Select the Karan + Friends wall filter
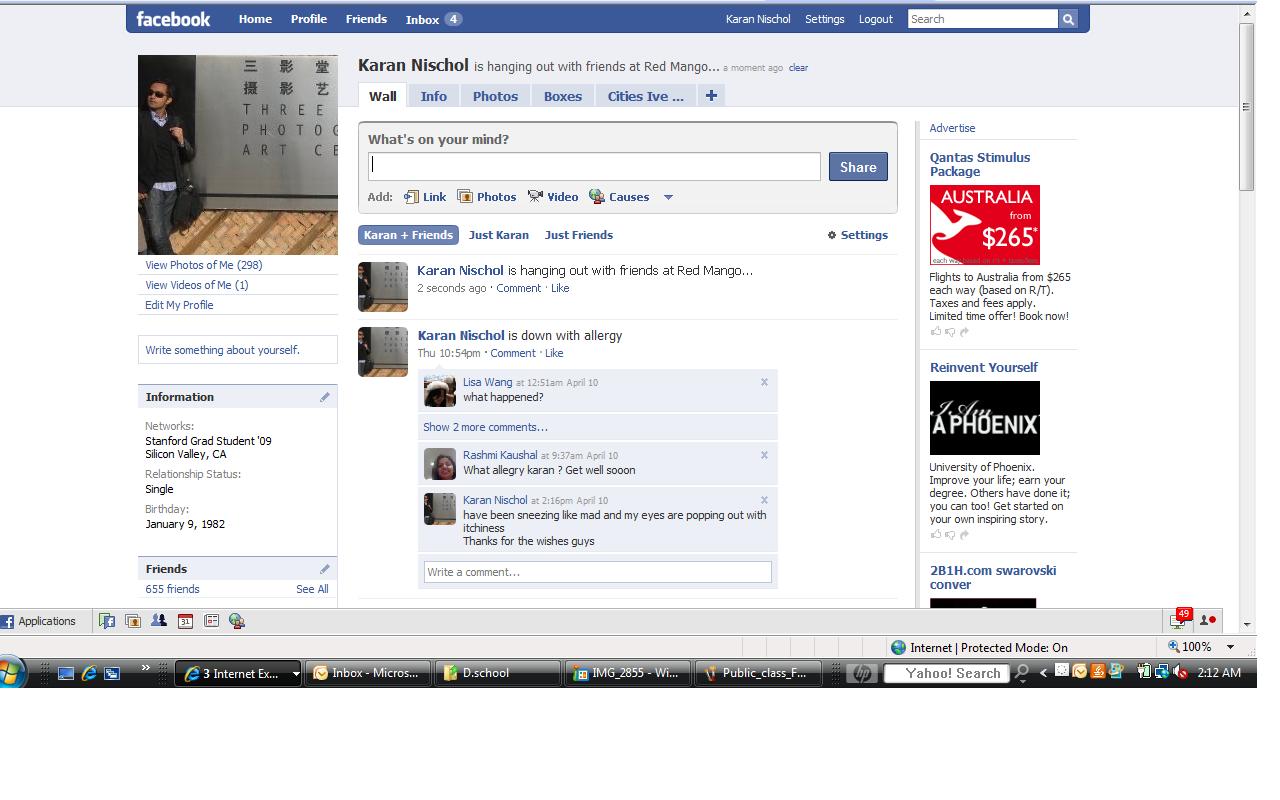1280x800 pixels. point(408,235)
